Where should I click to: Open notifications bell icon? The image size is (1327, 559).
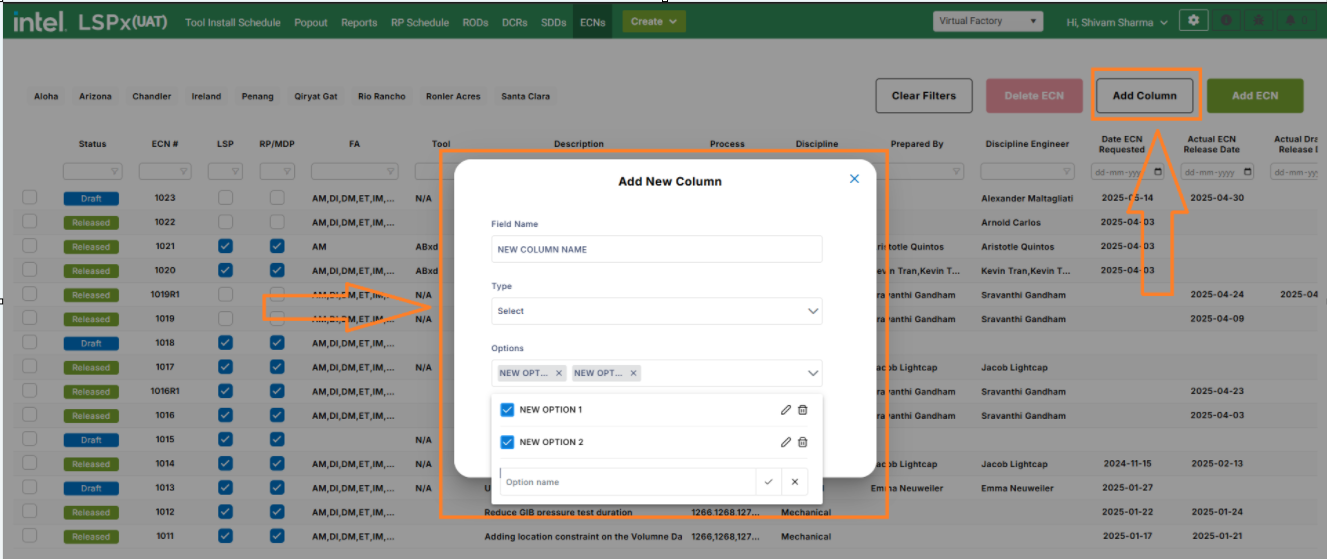point(1291,21)
